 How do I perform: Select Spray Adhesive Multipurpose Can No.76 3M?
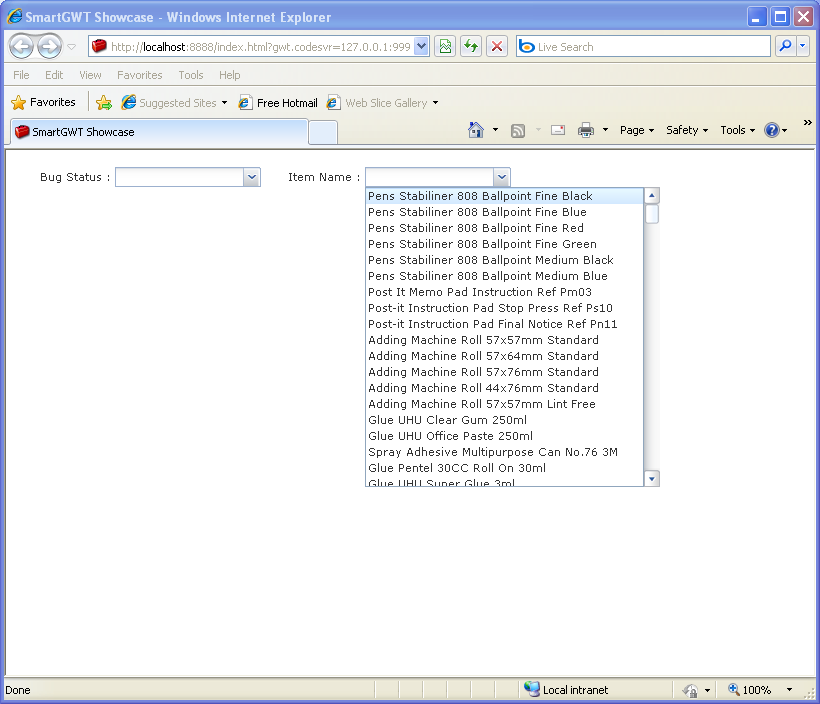[504, 452]
